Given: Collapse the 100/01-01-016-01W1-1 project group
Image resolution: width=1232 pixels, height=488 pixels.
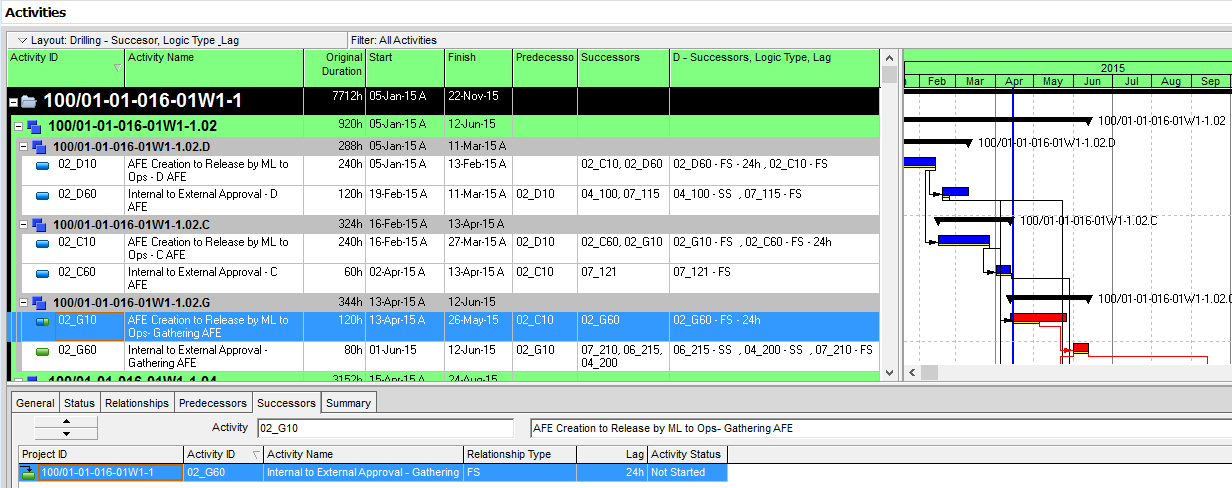Looking at the screenshot, I should pos(13,102).
